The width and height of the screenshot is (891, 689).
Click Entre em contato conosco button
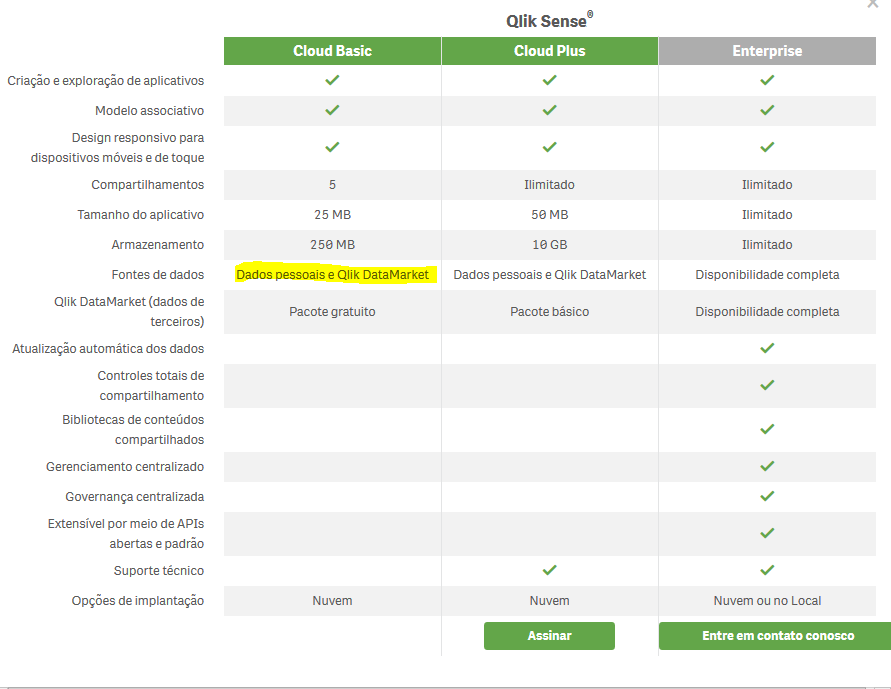pyautogui.click(x=775, y=636)
